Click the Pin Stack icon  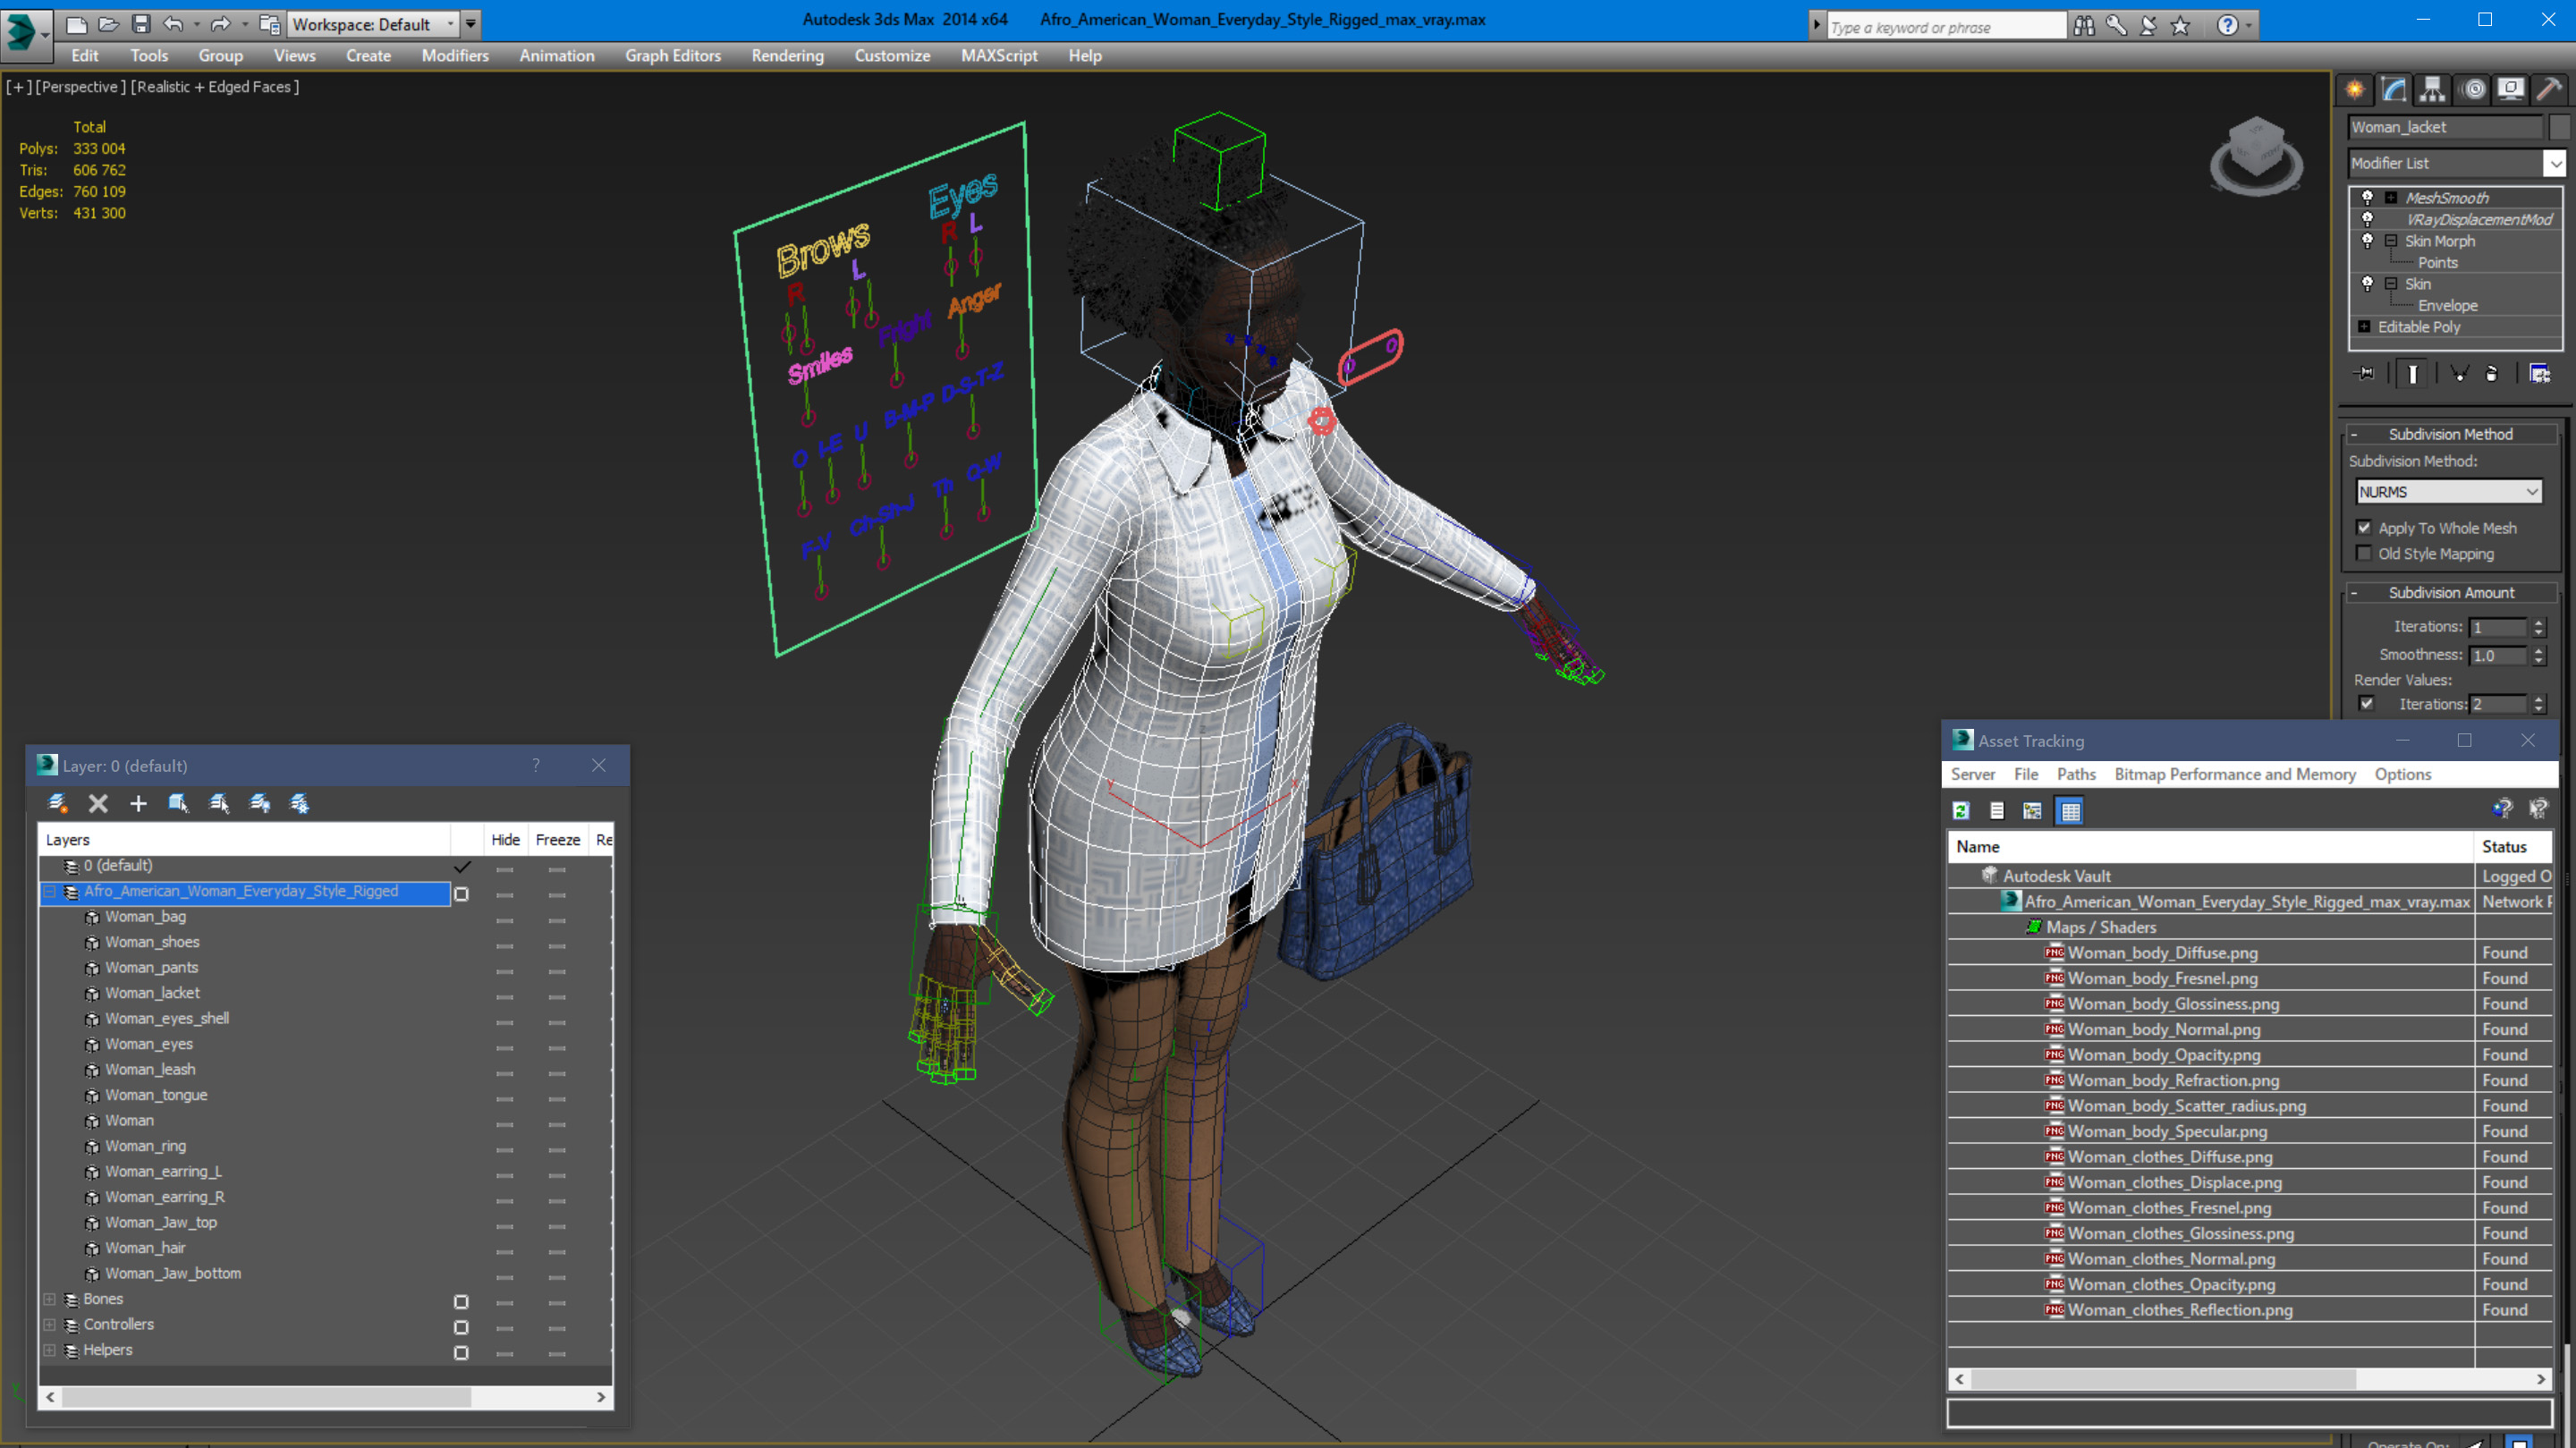click(2366, 374)
